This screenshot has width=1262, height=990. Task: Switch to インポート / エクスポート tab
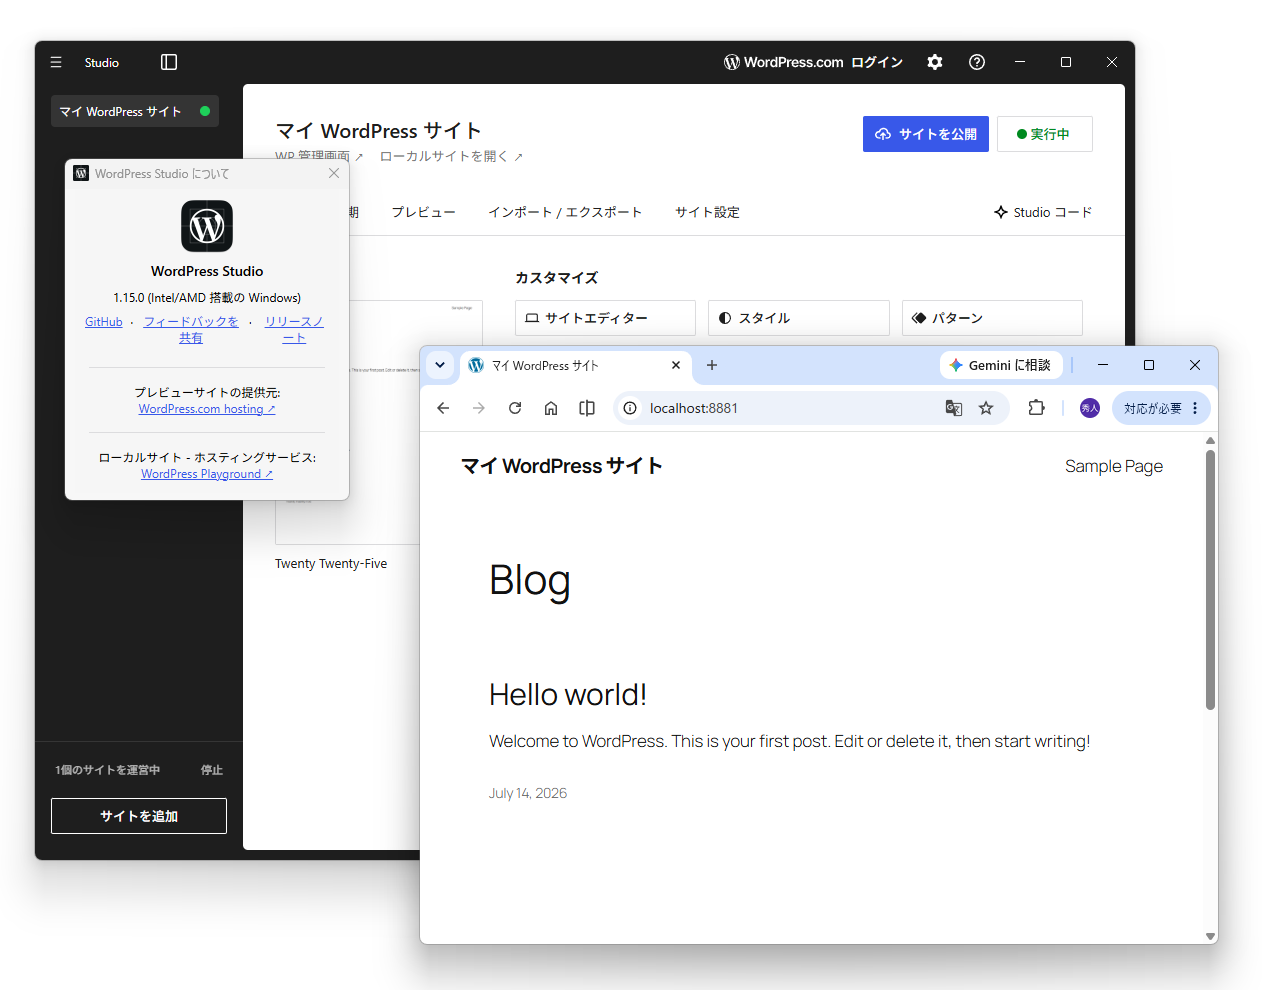(565, 212)
